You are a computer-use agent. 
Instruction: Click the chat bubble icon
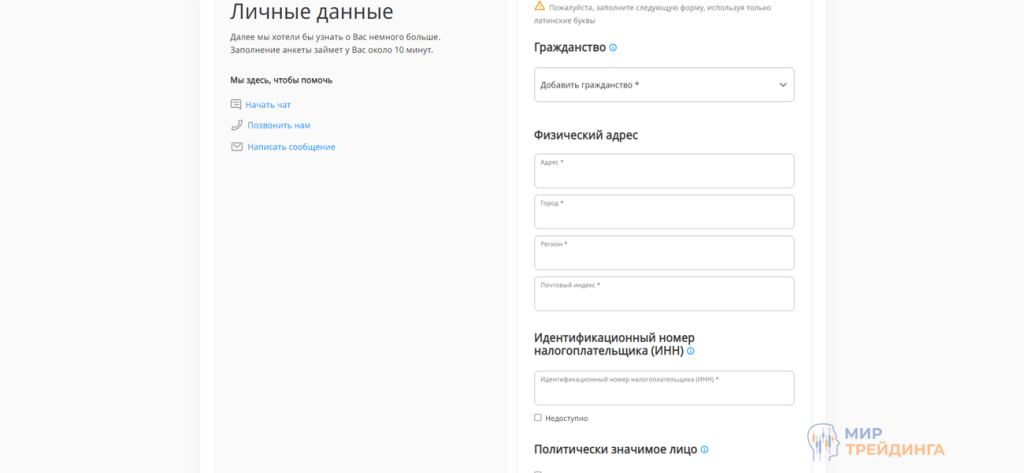click(x=236, y=104)
